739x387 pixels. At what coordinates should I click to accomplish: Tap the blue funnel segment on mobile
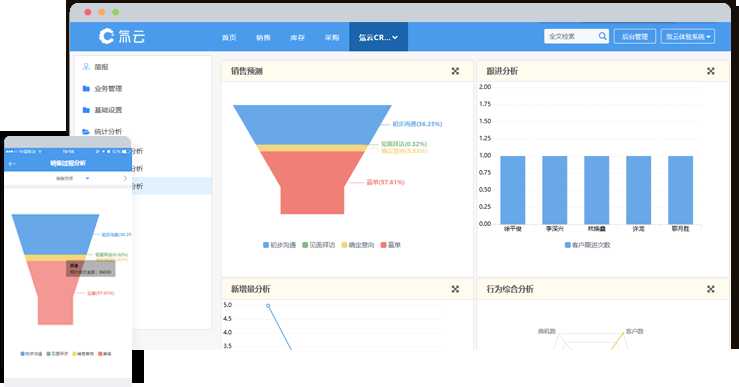[x=55, y=234]
